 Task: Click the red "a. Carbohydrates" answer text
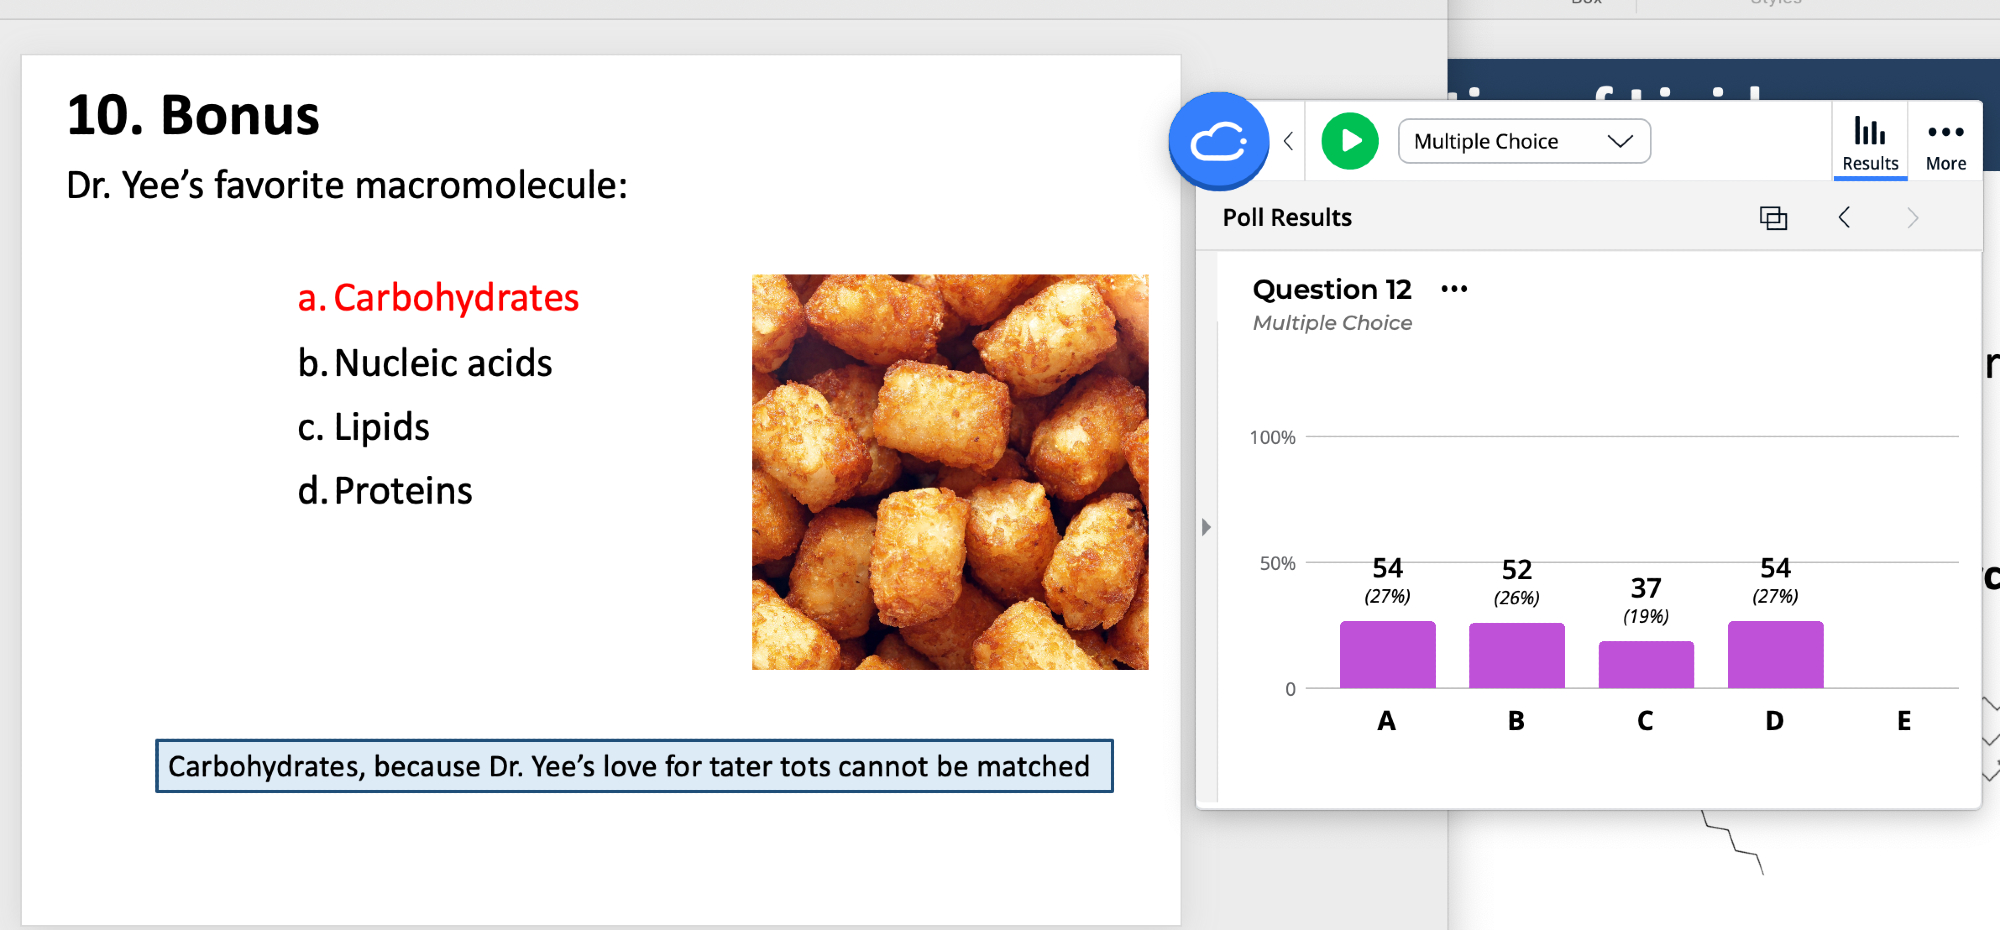coord(439,298)
